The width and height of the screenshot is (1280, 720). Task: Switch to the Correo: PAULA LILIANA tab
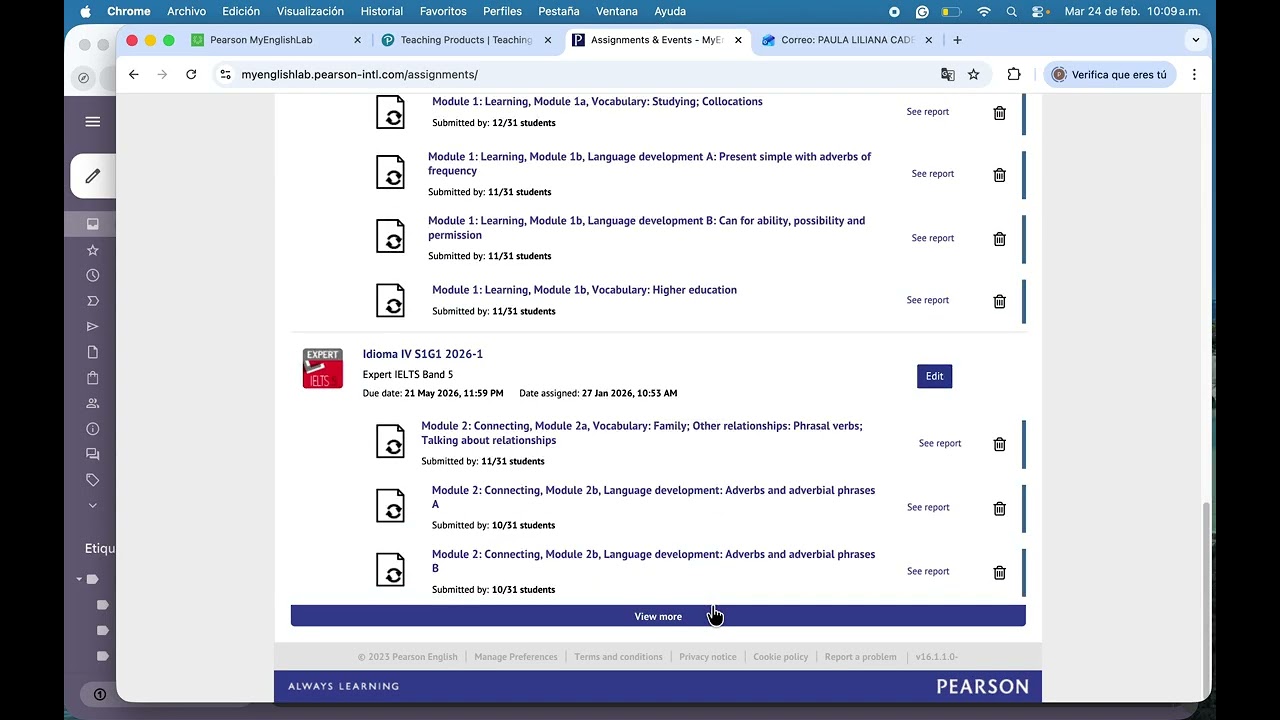tap(848, 40)
